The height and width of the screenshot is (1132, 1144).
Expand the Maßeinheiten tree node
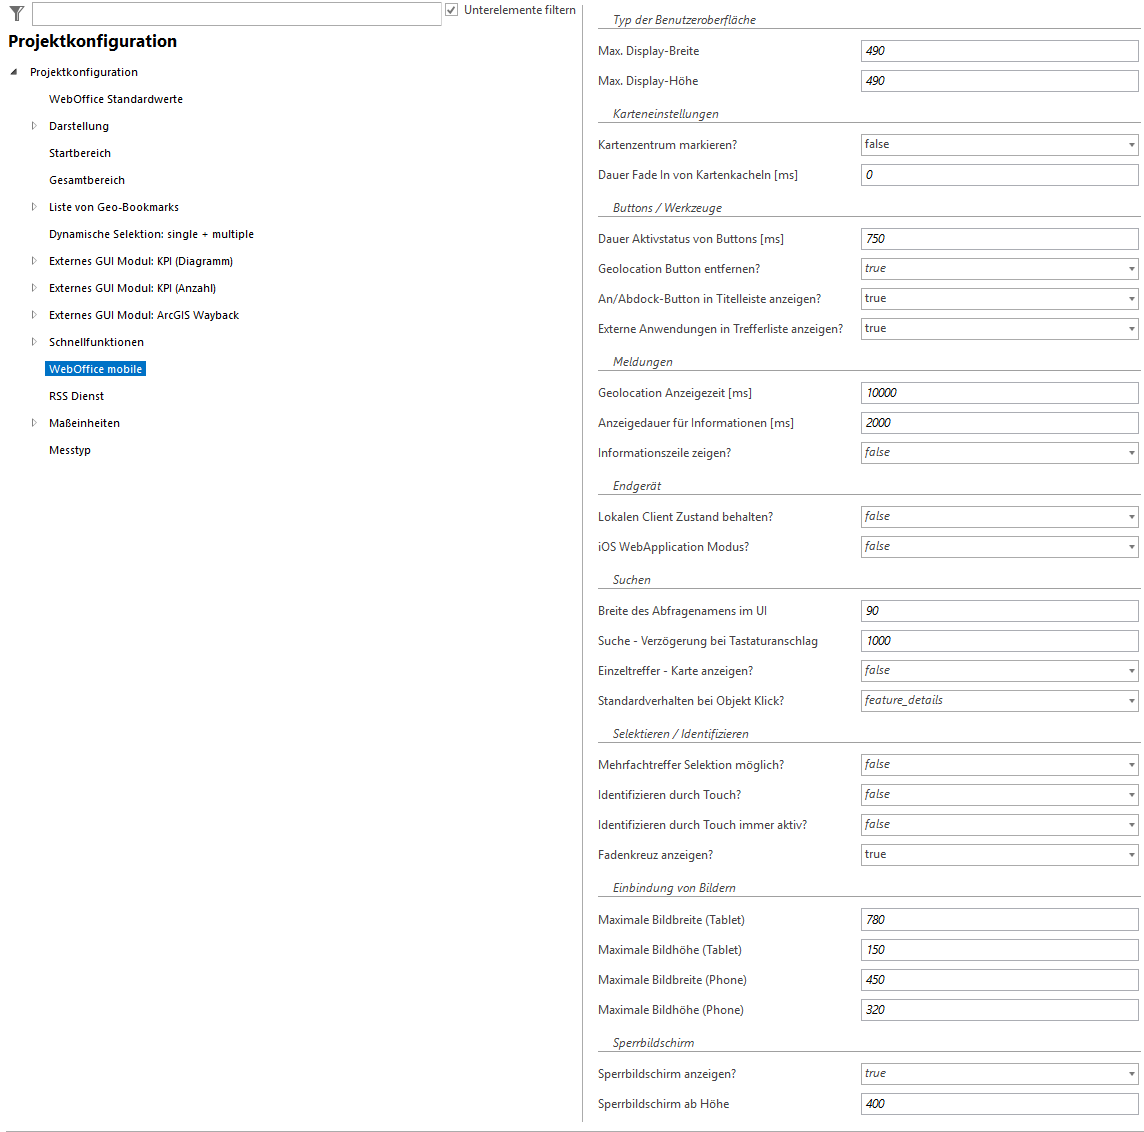click(34, 423)
